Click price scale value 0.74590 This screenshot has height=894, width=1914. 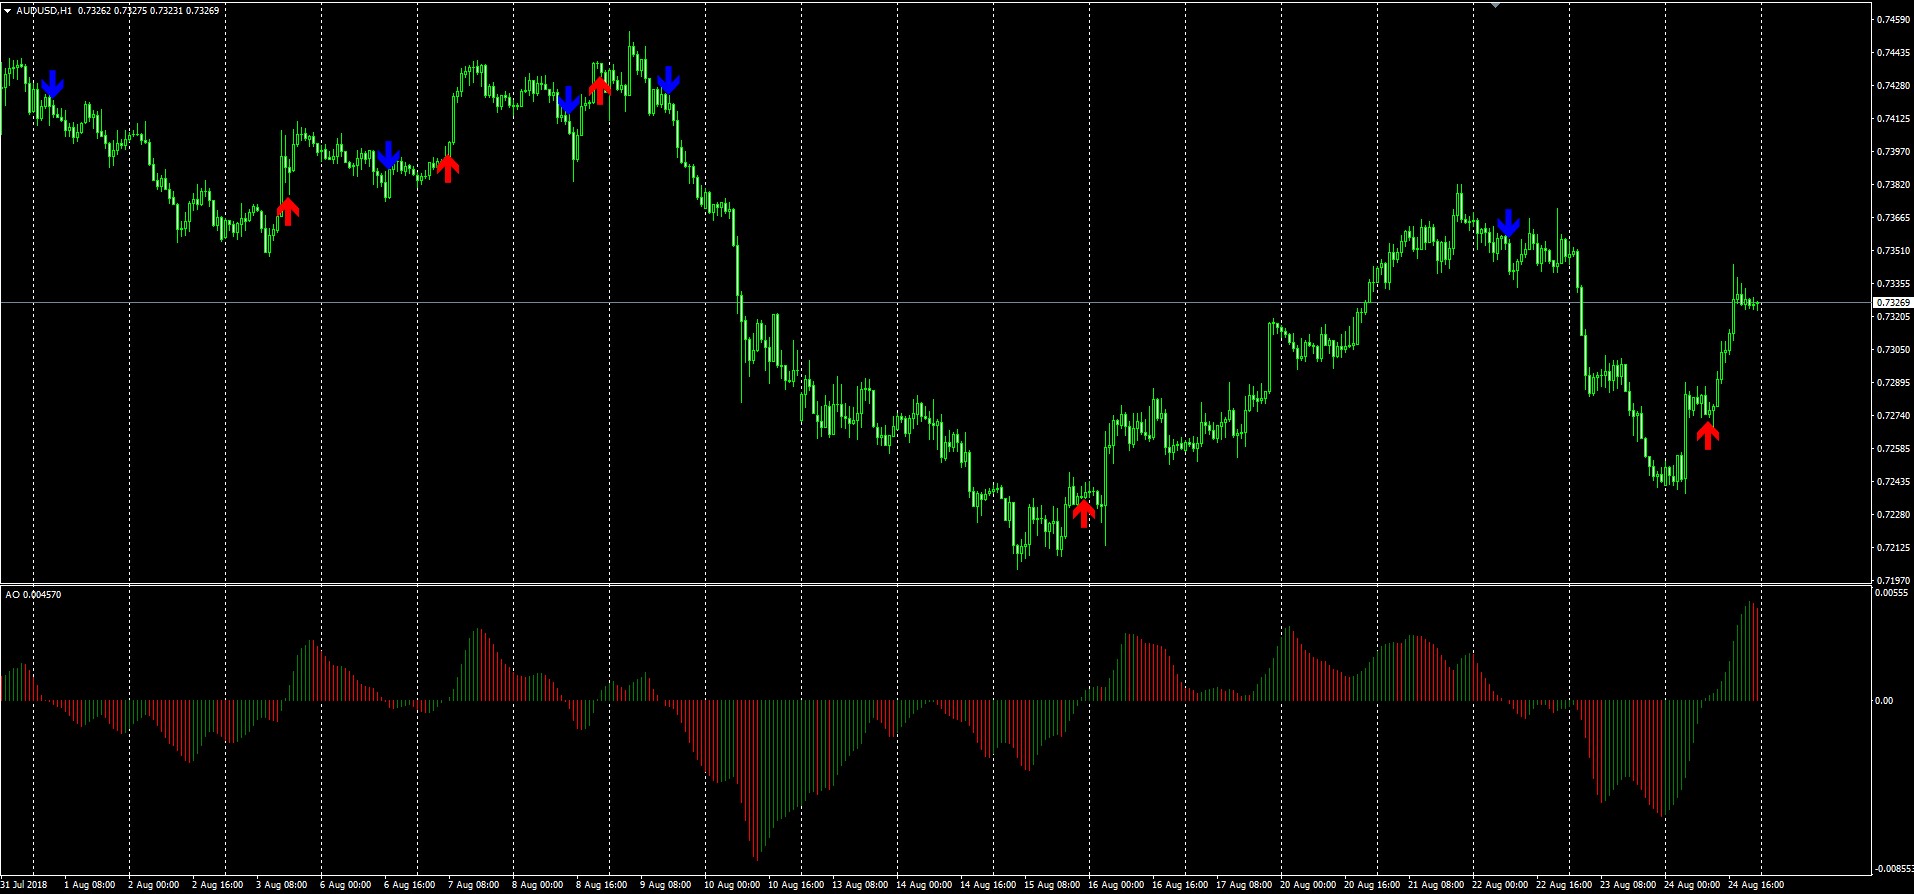[1894, 19]
